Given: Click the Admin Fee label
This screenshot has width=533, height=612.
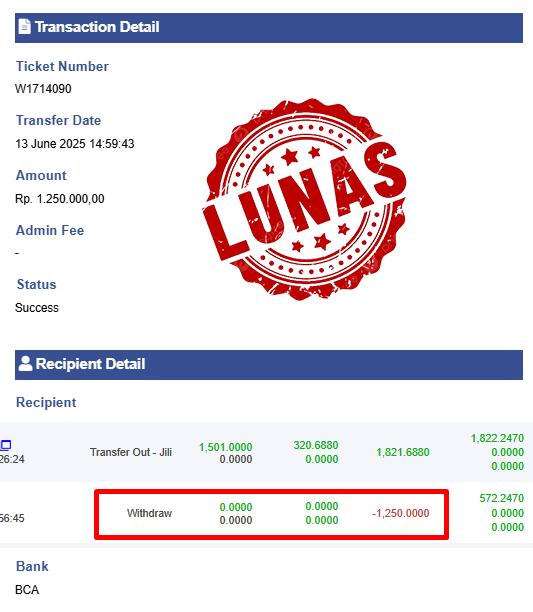Looking at the screenshot, I should 50,230.
